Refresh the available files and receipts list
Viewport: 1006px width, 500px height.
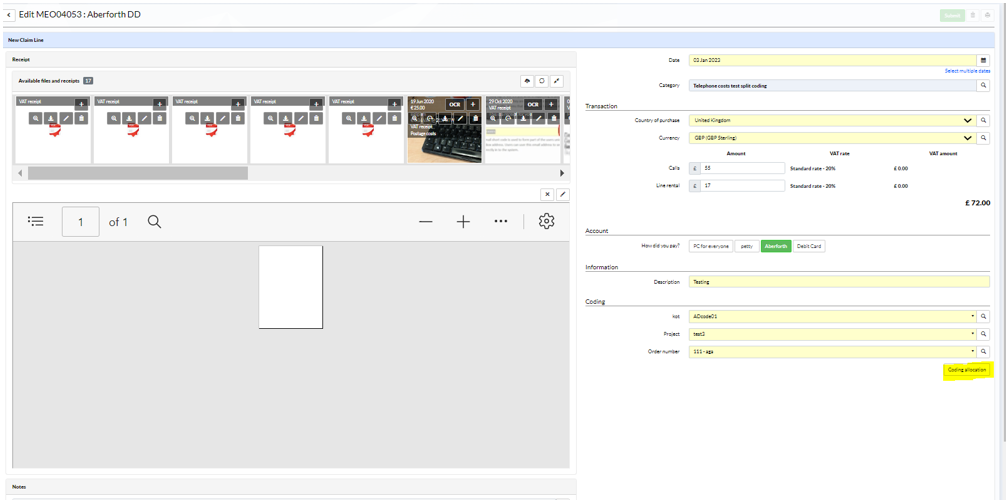542,81
